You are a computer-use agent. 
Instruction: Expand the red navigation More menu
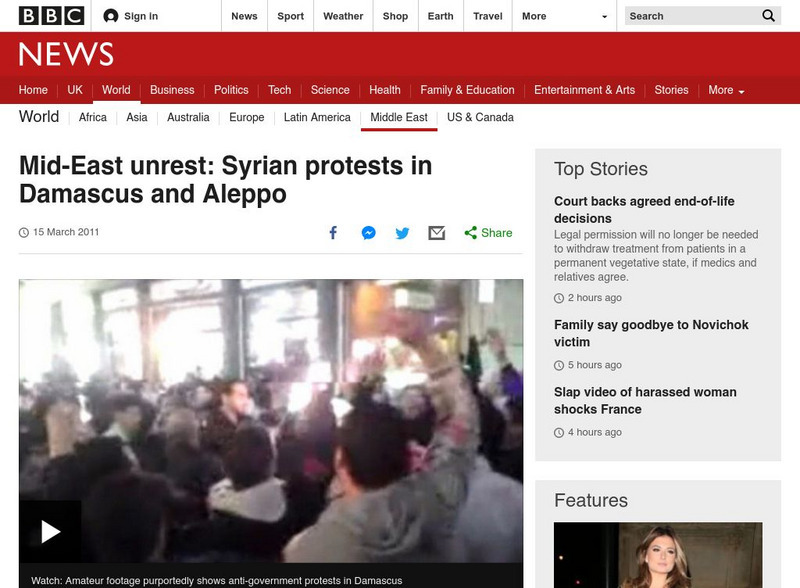(x=726, y=90)
